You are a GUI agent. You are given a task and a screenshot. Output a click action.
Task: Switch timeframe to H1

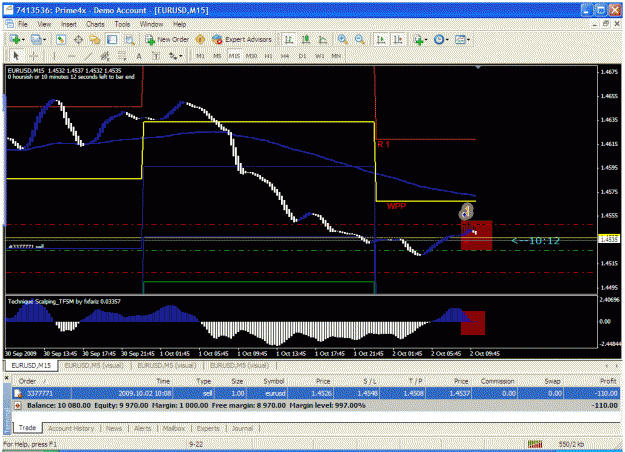269,56
